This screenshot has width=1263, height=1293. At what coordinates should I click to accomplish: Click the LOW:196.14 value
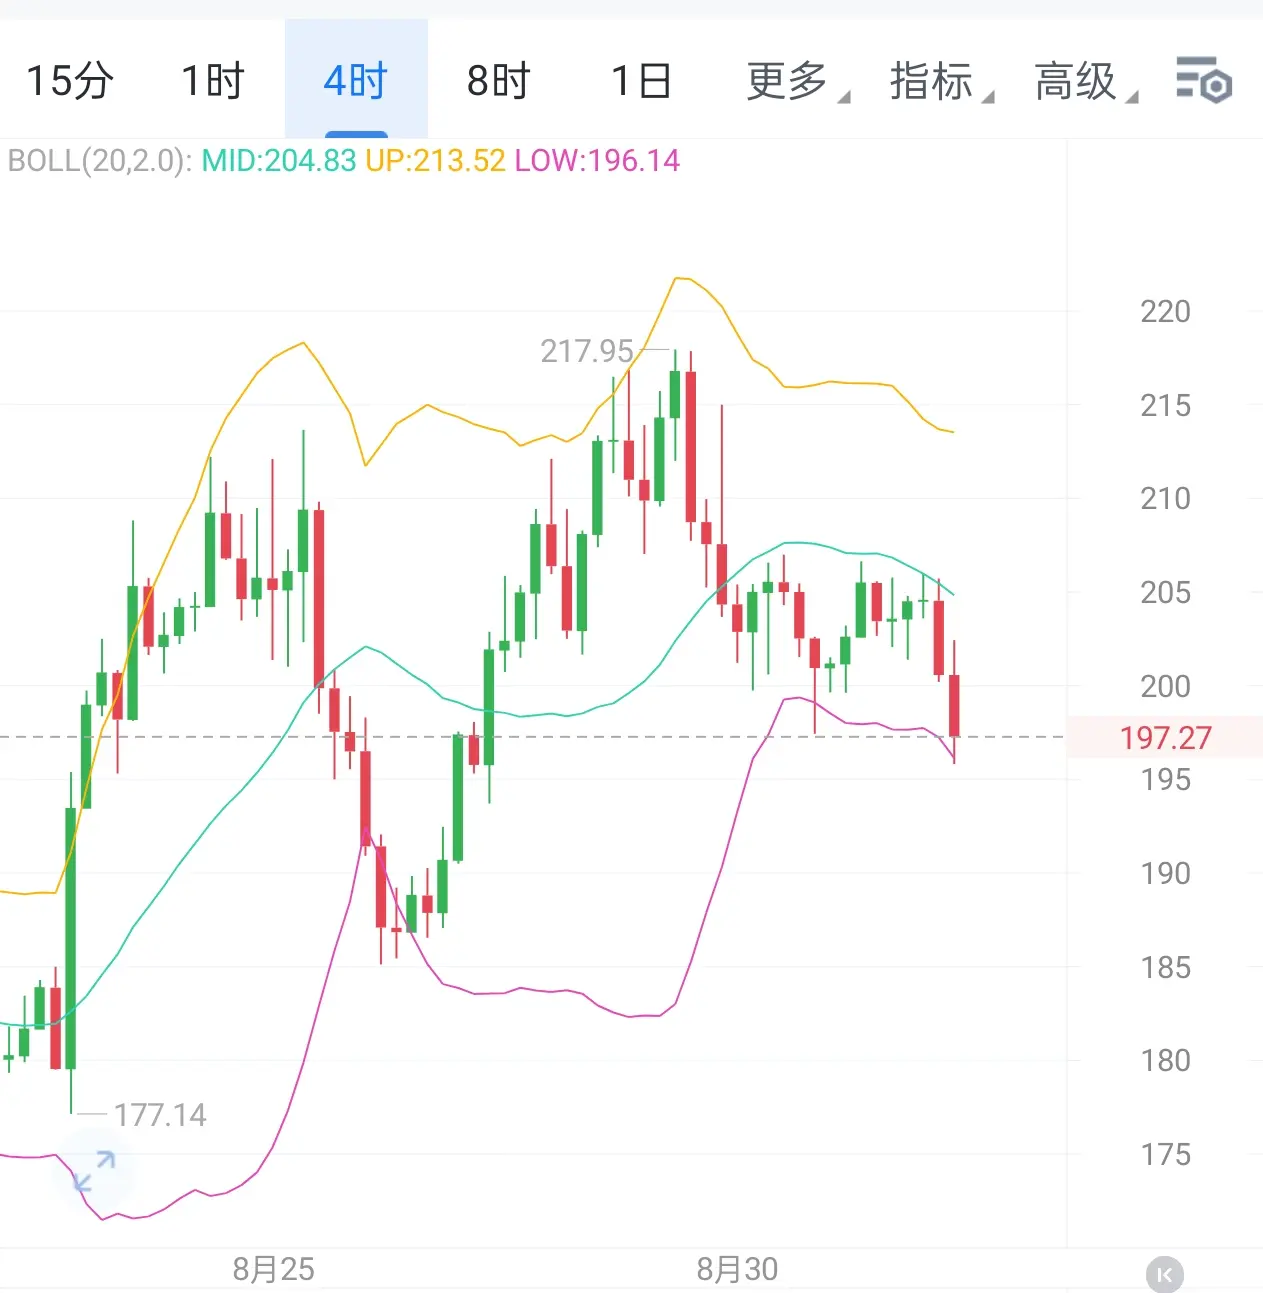pos(597,161)
